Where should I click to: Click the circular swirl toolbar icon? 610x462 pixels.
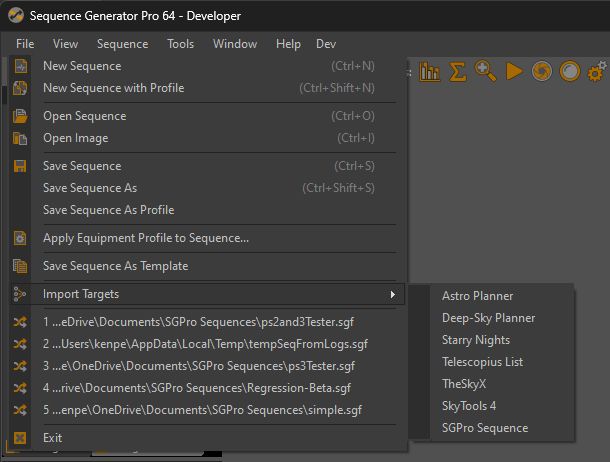pos(542,72)
